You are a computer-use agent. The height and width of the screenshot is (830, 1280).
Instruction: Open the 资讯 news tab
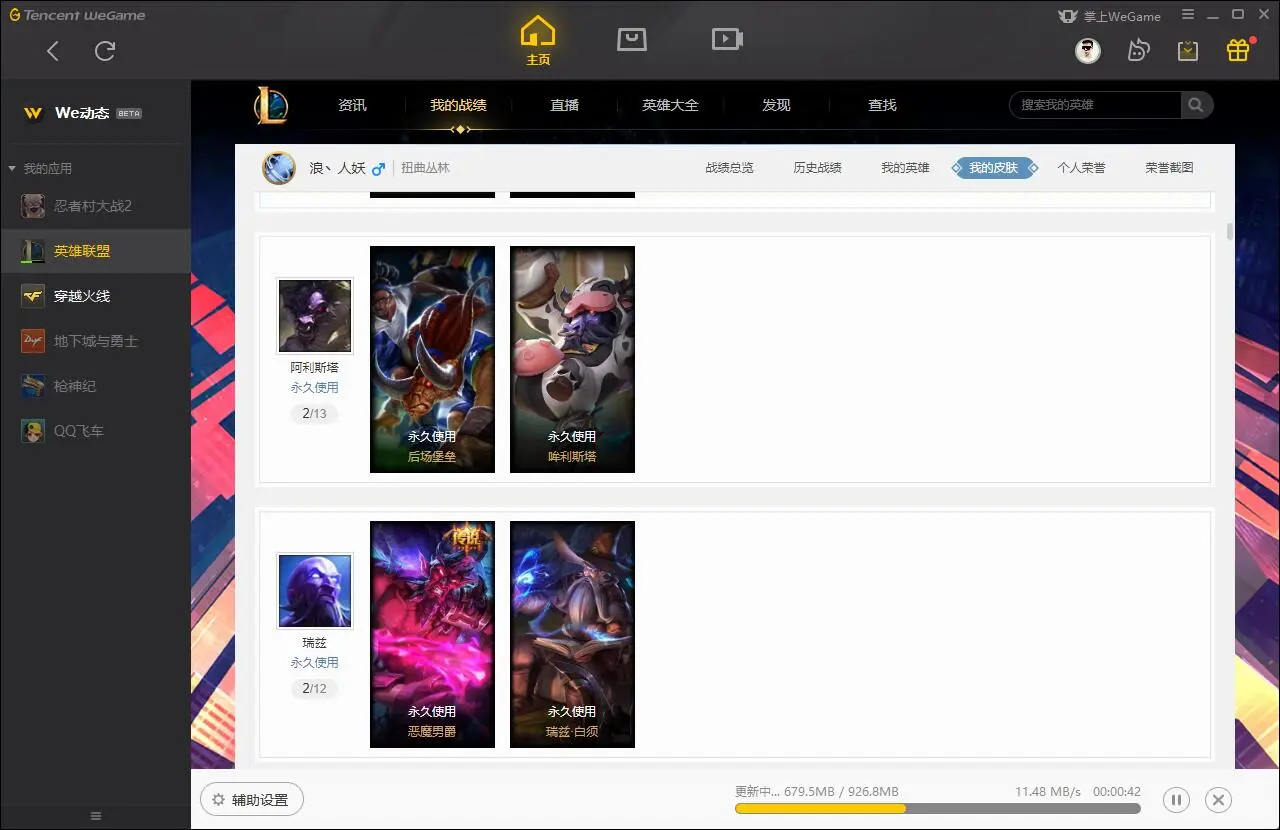pyautogui.click(x=352, y=105)
